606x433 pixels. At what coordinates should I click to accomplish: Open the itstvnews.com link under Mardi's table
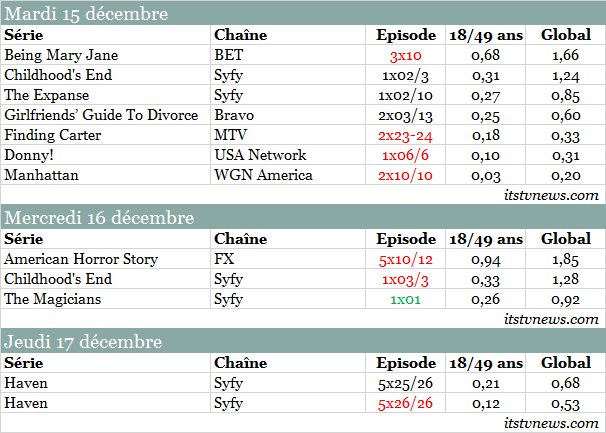(x=552, y=195)
